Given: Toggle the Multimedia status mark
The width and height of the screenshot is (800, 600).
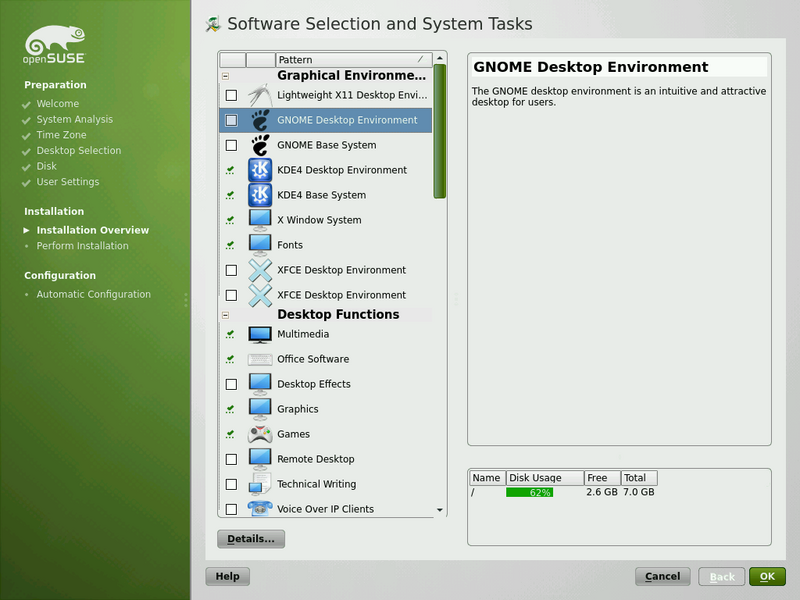Looking at the screenshot, I should 231,334.
